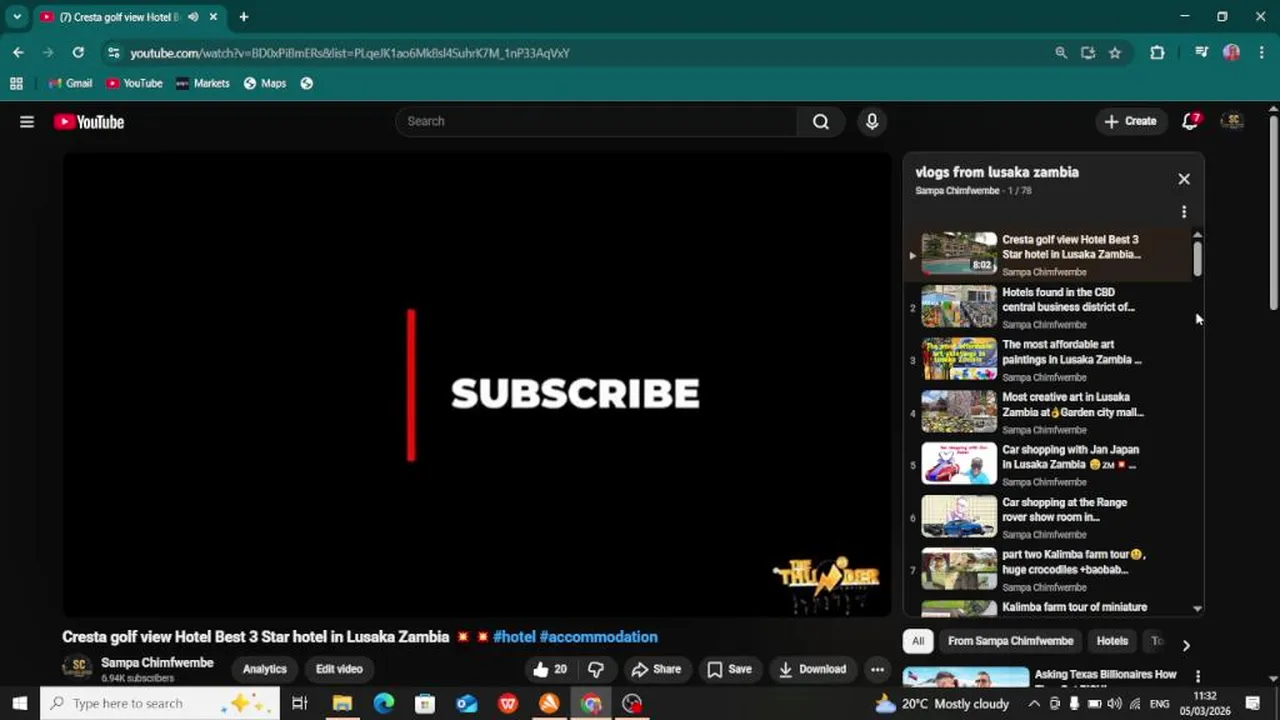Play part two Kalimba farm tour video
1280x720 pixels.
[1046, 570]
